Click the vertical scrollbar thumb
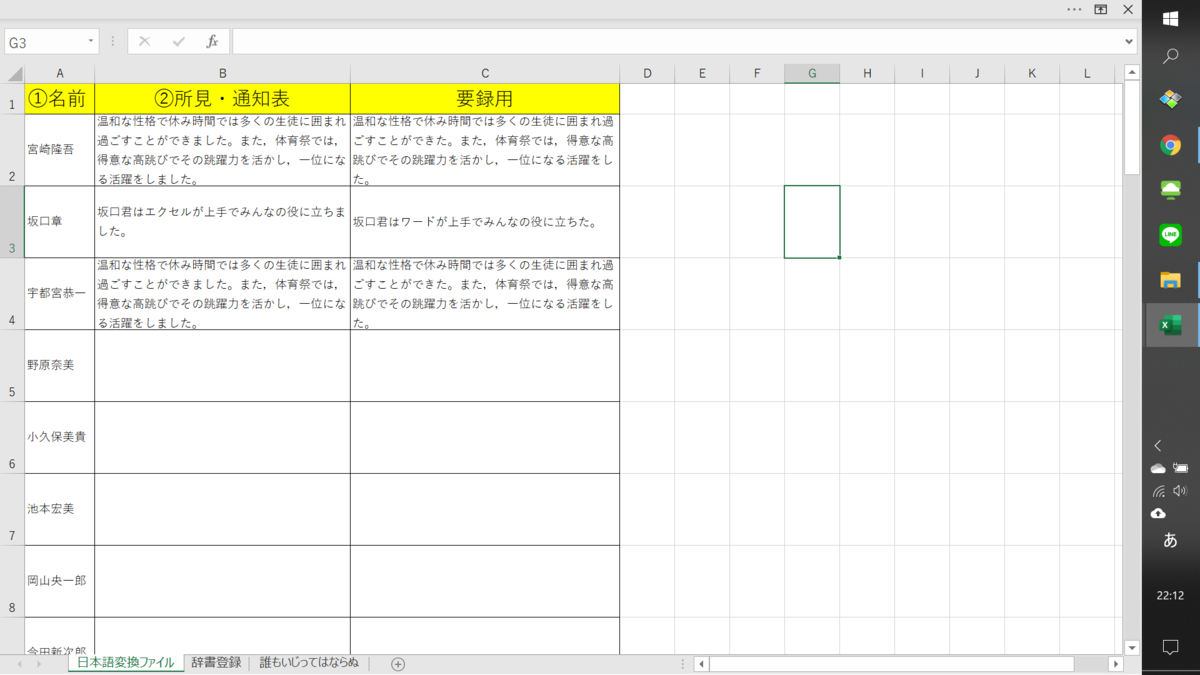The height and width of the screenshot is (675, 1200). click(1132, 128)
